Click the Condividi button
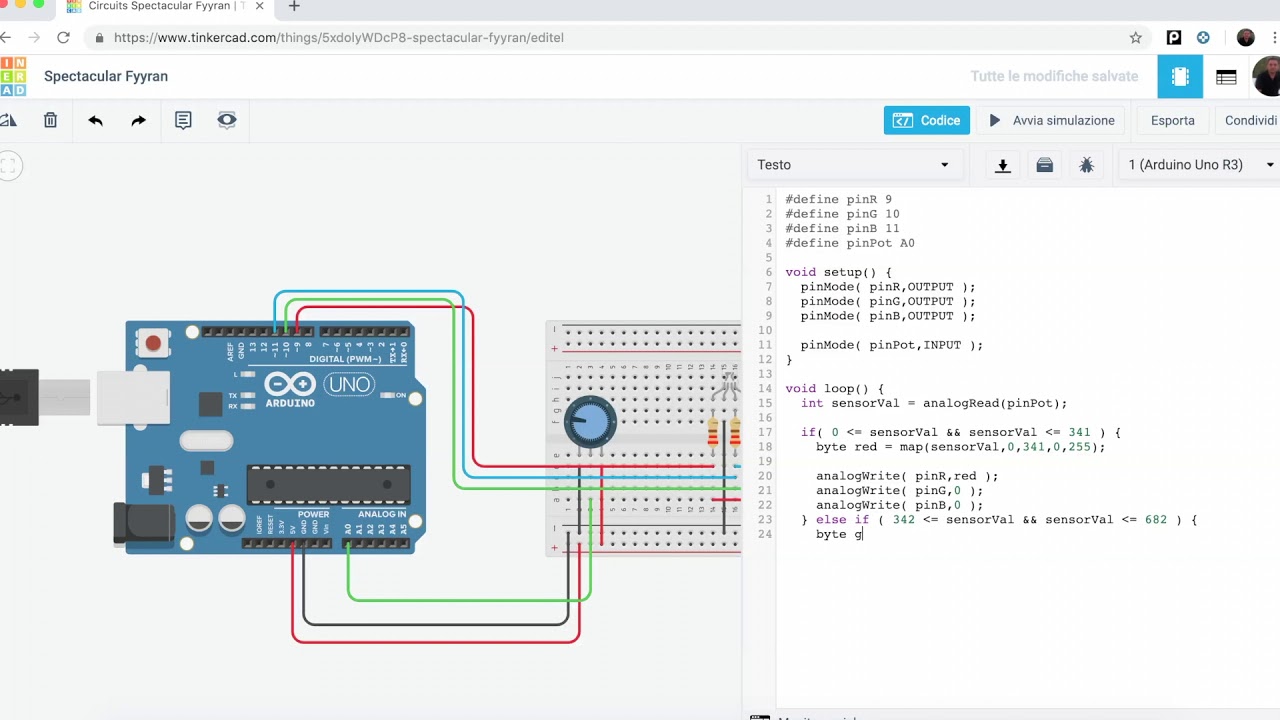This screenshot has width=1280, height=720. [1250, 120]
